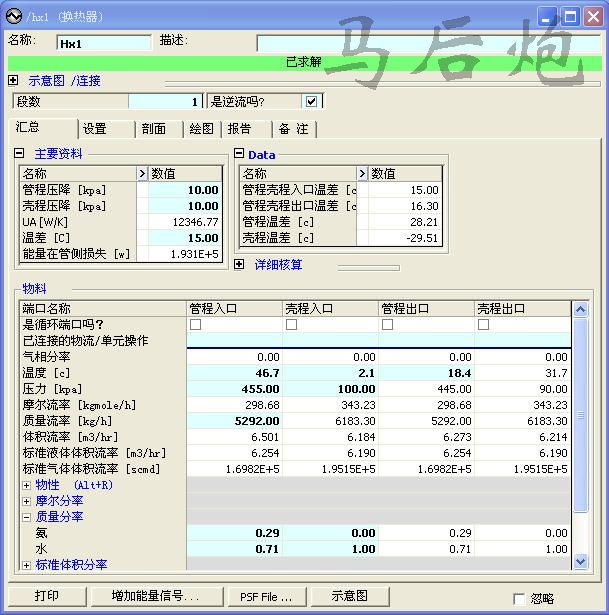The image size is (609, 615).
Task: Check the 忽略 checkbox
Action: tap(519, 598)
